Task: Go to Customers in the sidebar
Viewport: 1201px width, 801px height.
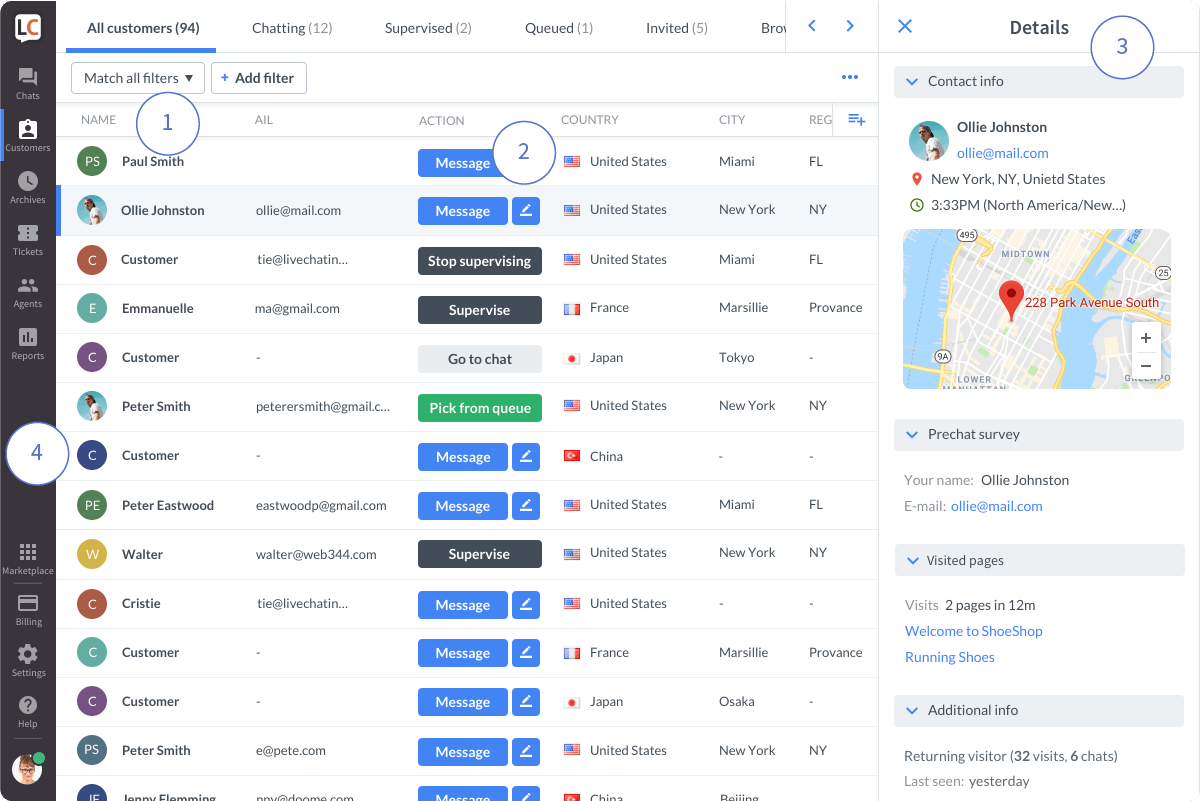Action: (27, 135)
